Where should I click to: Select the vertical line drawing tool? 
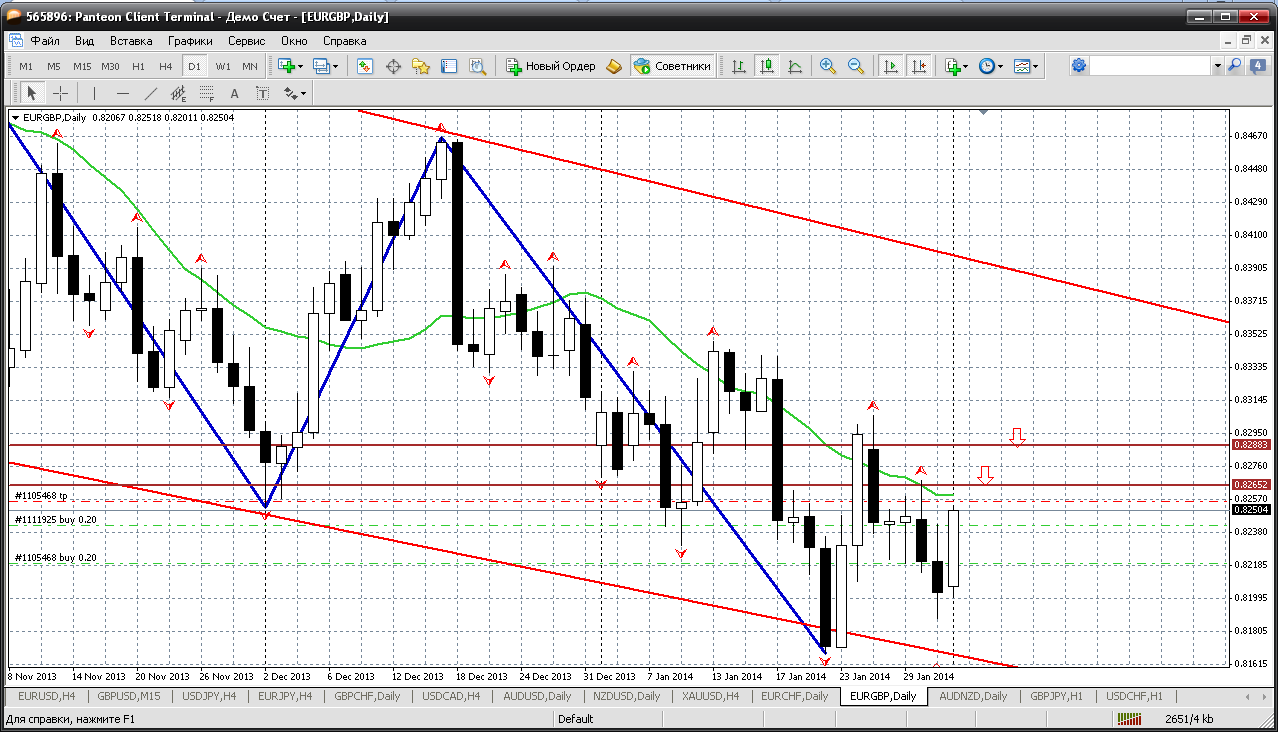point(94,93)
